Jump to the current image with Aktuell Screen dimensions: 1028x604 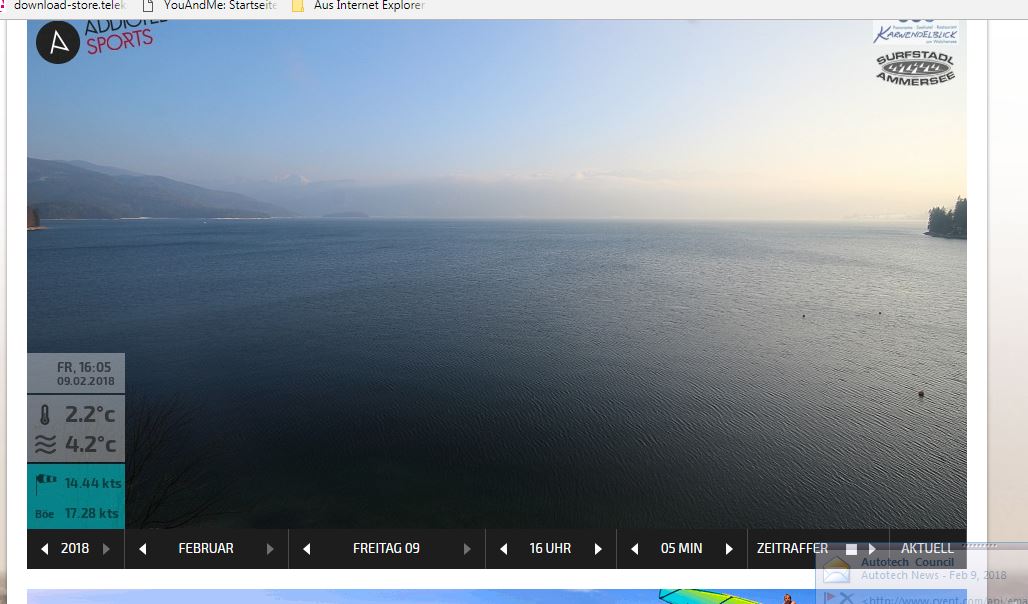coord(927,548)
